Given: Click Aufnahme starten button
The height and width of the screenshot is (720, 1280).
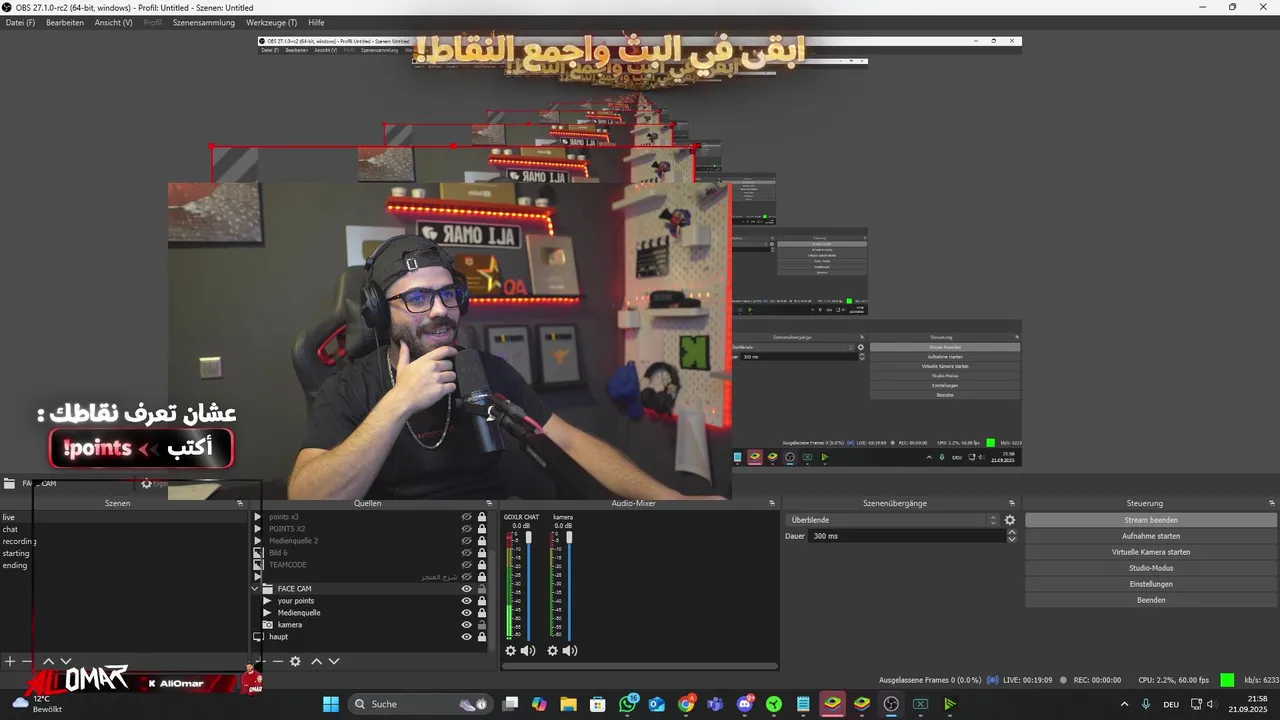Looking at the screenshot, I should tap(1151, 536).
